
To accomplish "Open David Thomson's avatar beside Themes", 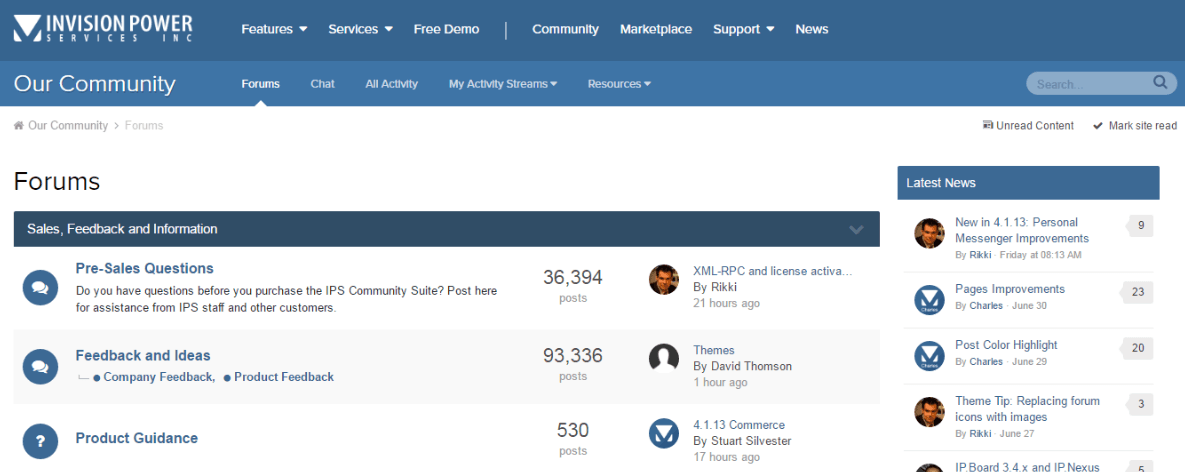I will pos(664,358).
